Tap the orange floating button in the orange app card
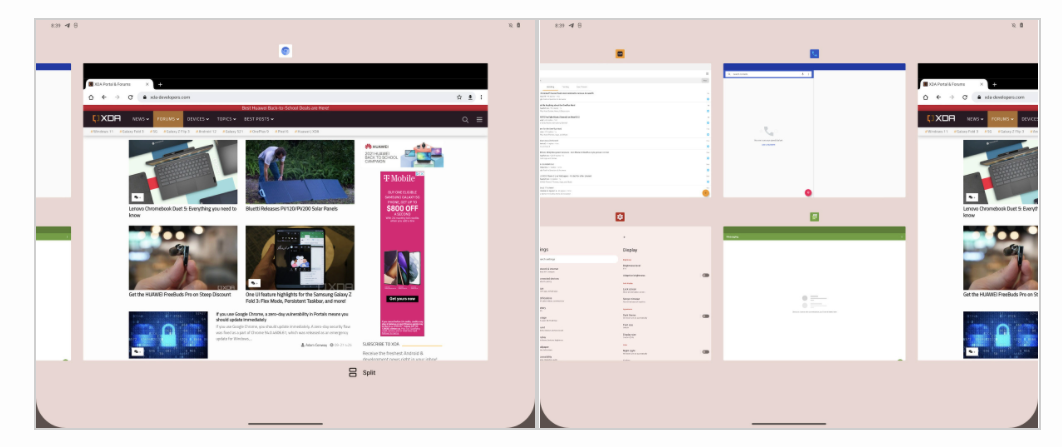This screenshot has height=447, width=1062. coord(705,193)
